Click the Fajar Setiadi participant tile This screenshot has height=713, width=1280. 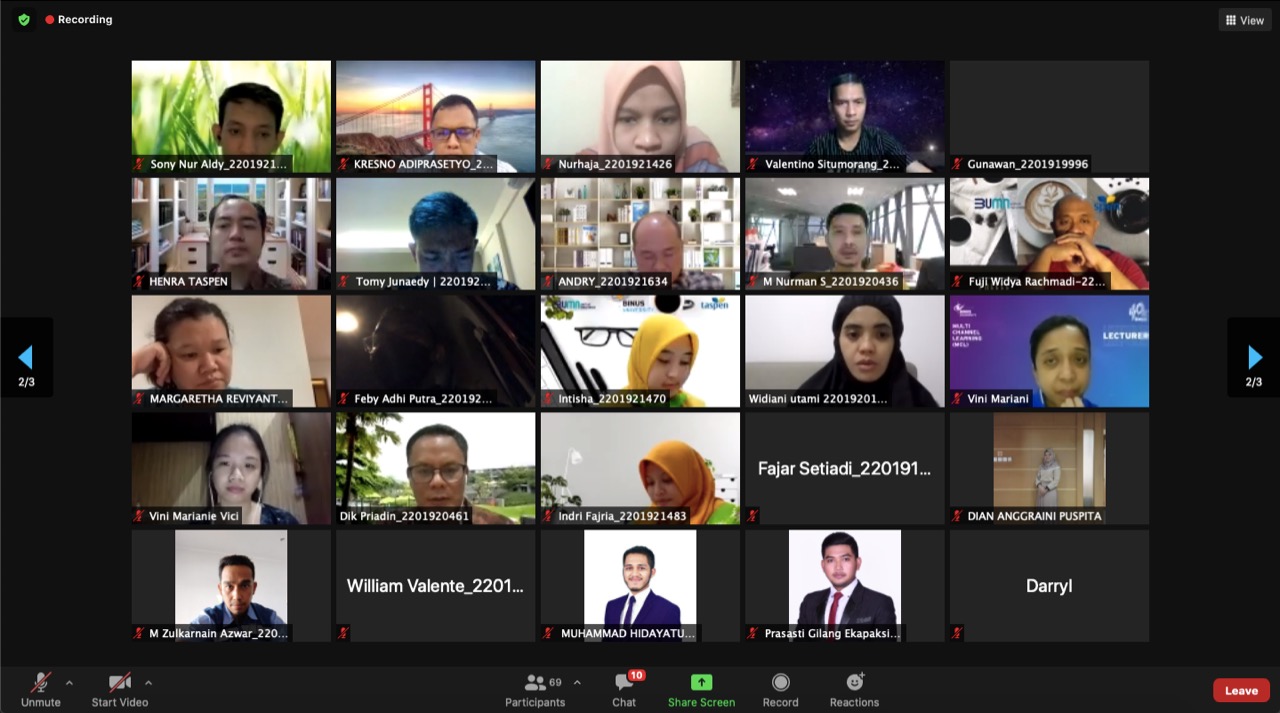844,468
